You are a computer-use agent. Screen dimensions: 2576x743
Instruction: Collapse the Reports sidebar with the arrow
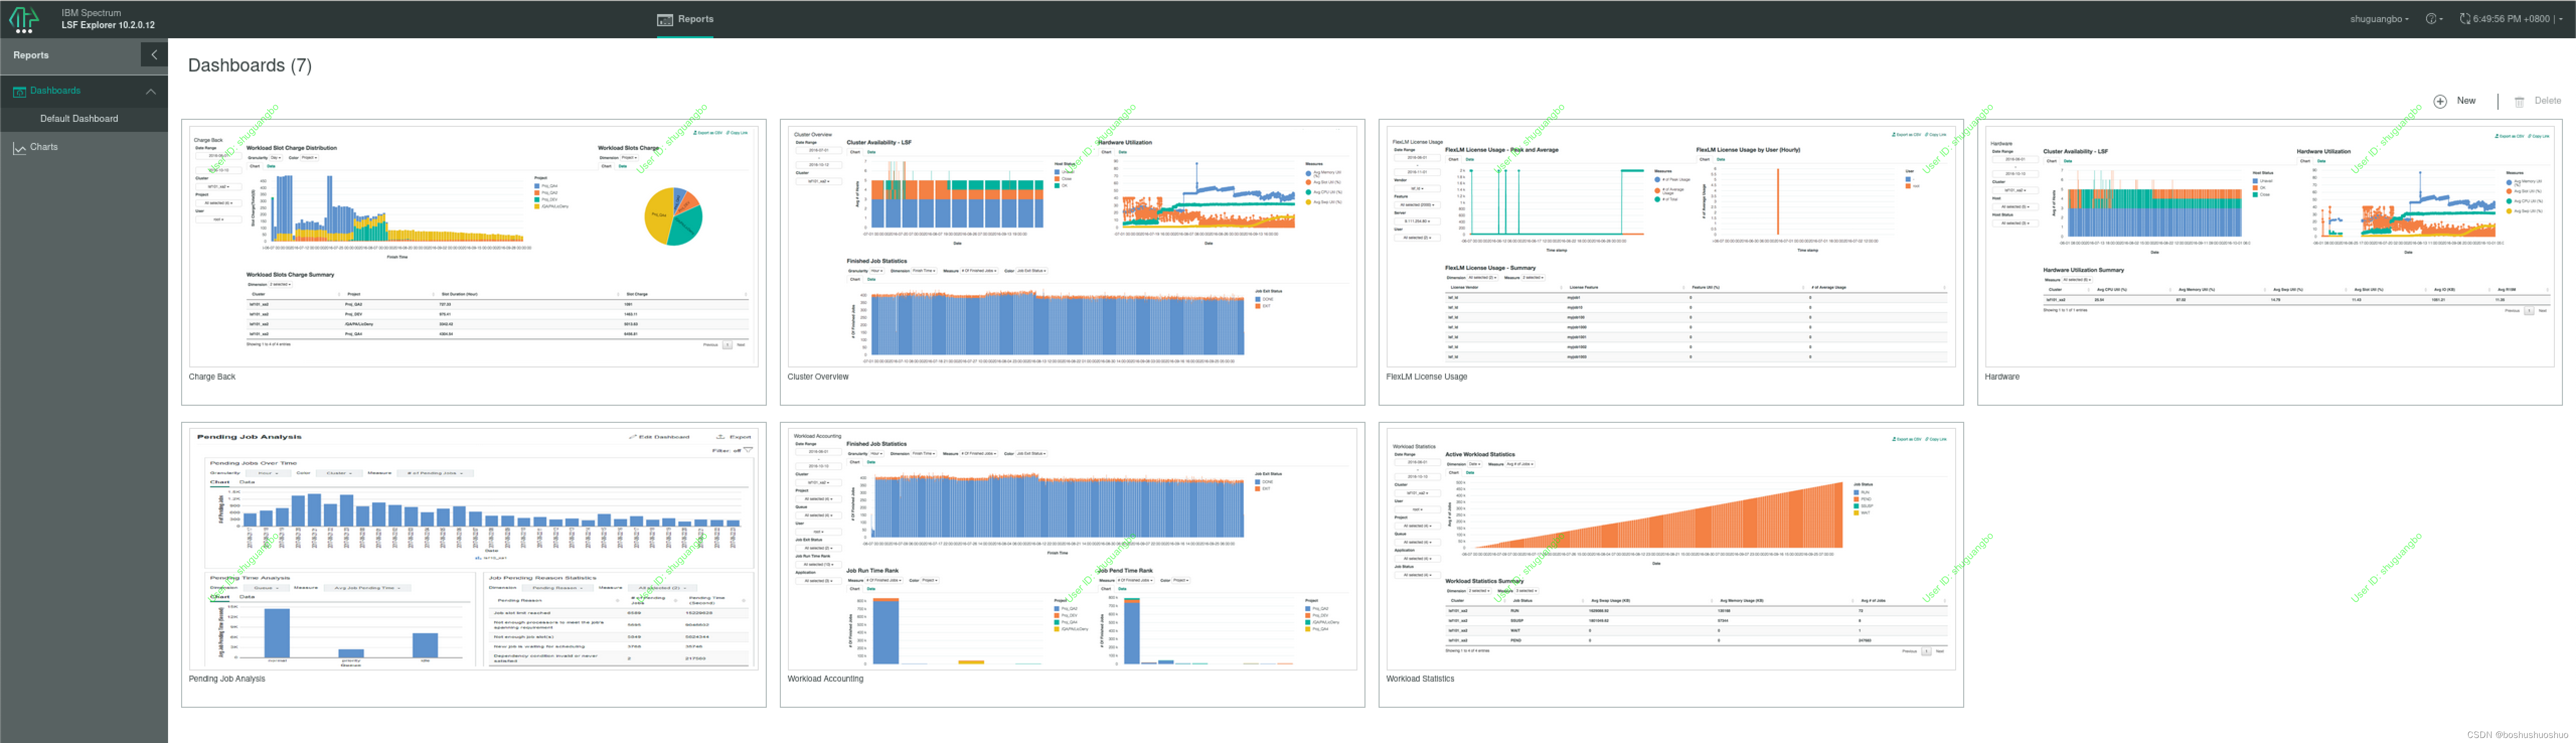(x=154, y=55)
